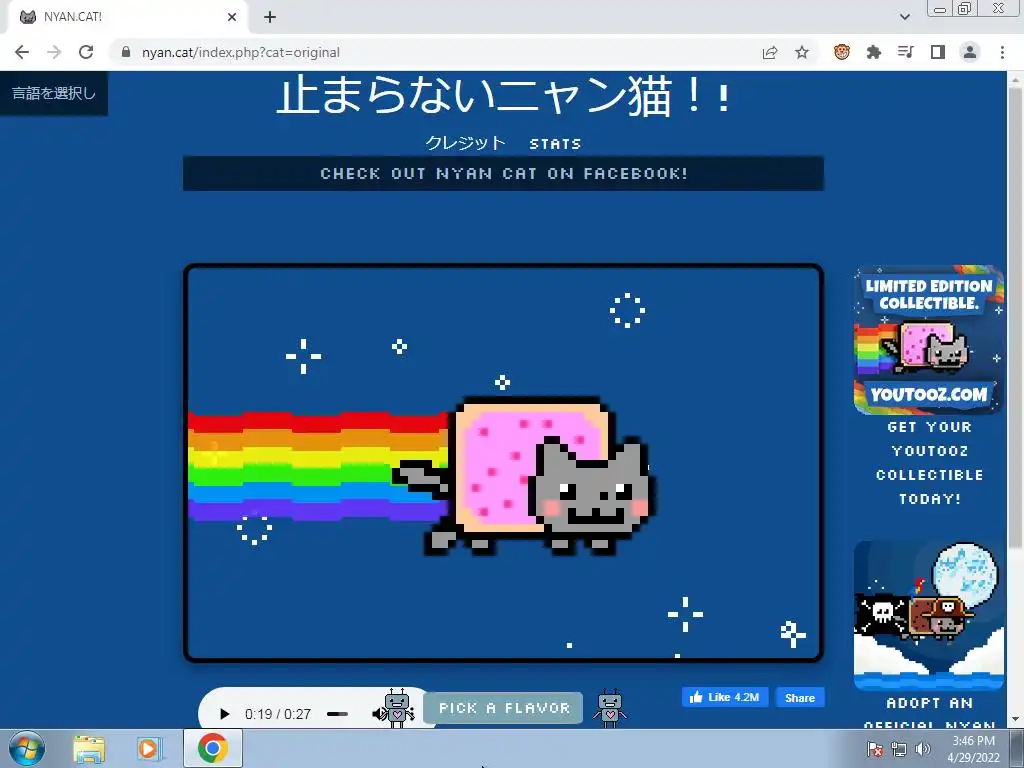
Task: Open the クレジット credits link
Action: coord(466,143)
